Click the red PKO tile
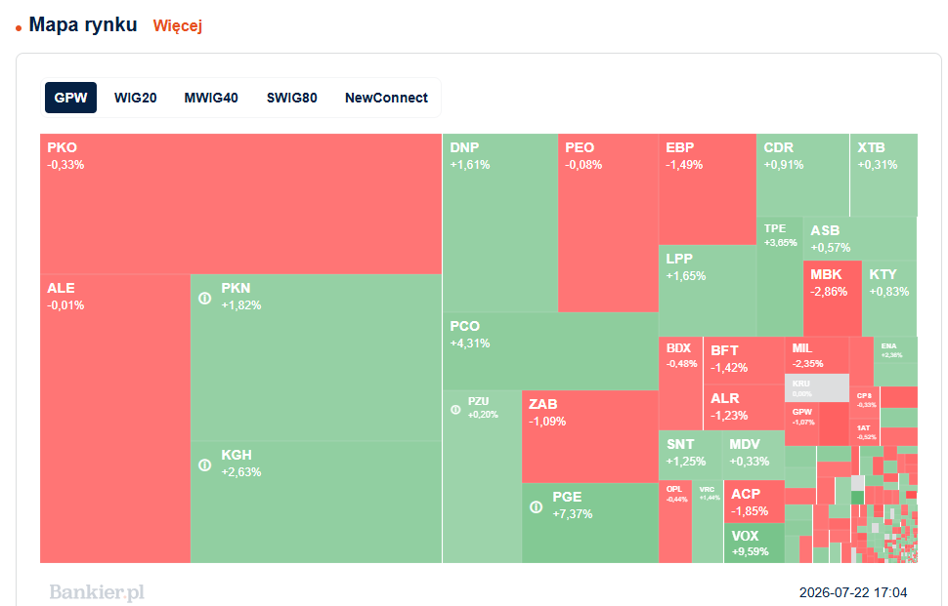Screen dimensions: 948x606 (241, 204)
